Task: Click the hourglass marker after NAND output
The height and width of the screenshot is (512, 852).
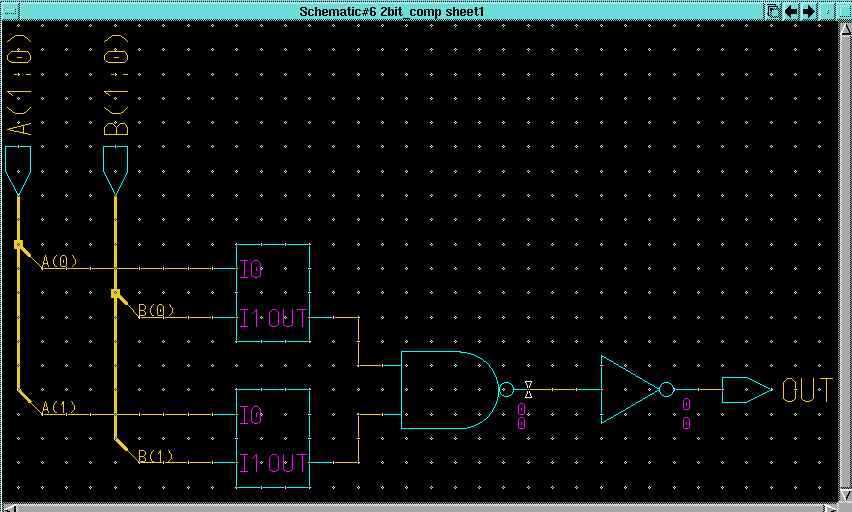Action: point(528,390)
